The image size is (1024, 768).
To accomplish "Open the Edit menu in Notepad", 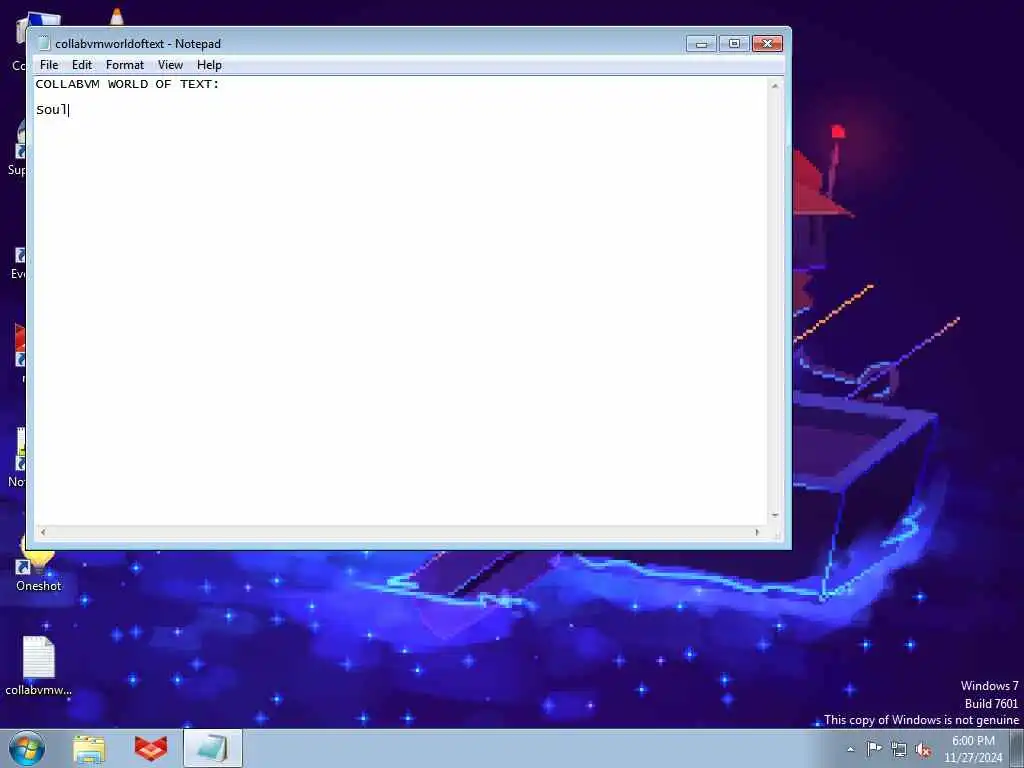I will pyautogui.click(x=82, y=65).
